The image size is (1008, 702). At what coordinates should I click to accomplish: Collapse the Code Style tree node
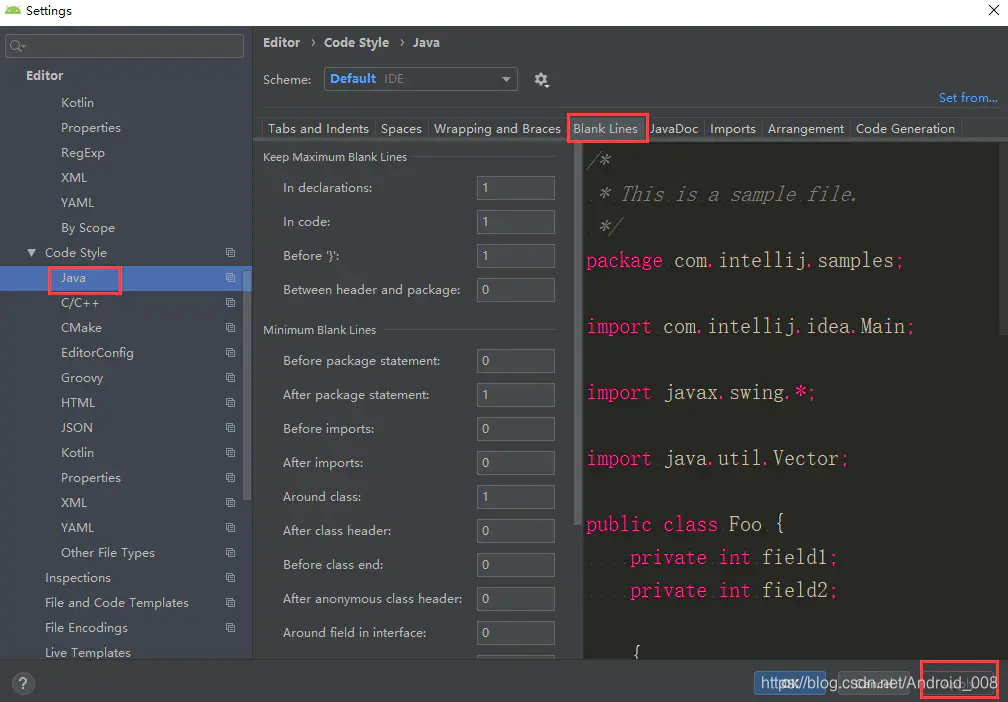click(31, 253)
